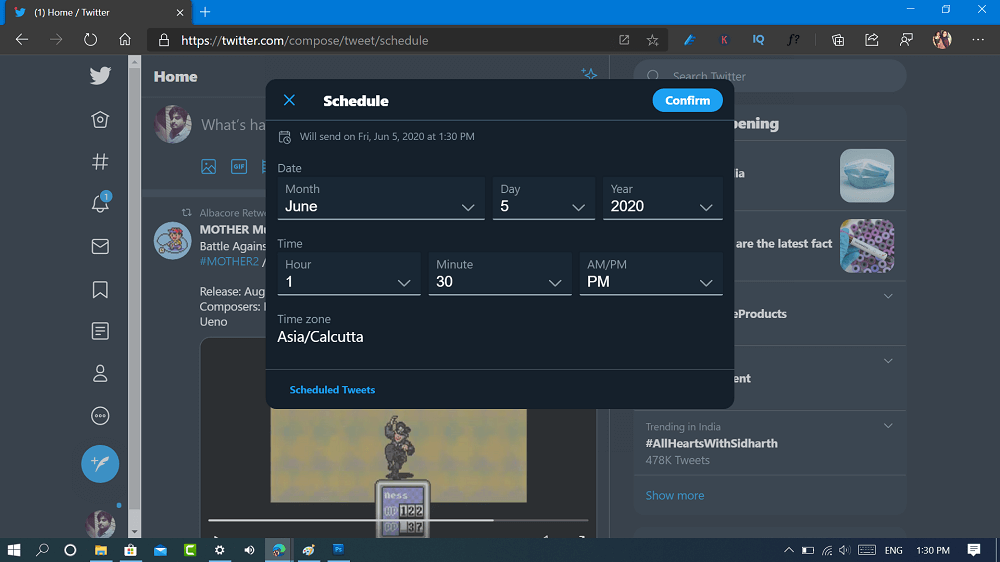The height and width of the screenshot is (562, 1000).
Task: Open Home from the sidebar
Action: tap(100, 119)
